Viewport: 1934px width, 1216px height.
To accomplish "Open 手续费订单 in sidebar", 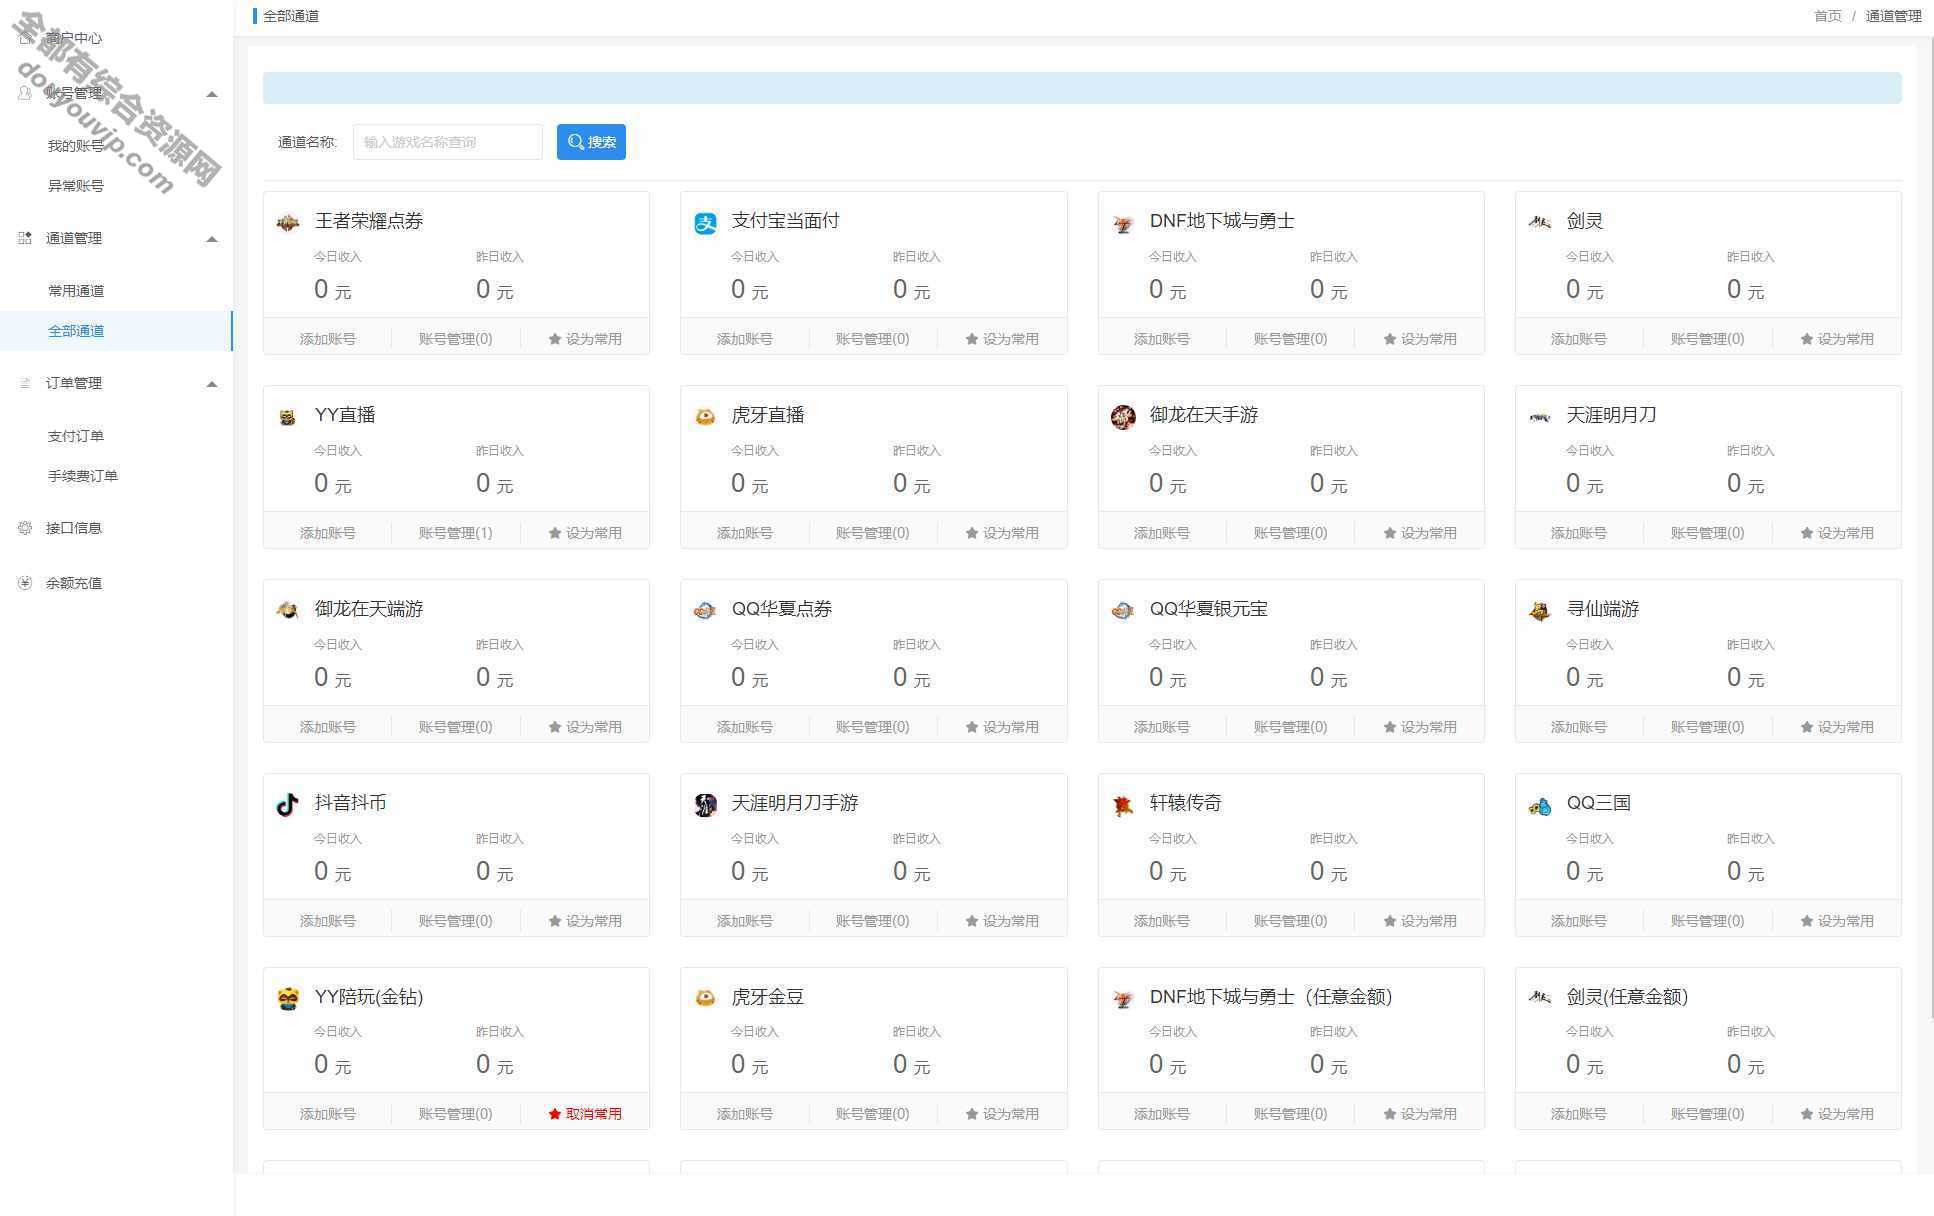I will pyautogui.click(x=83, y=476).
